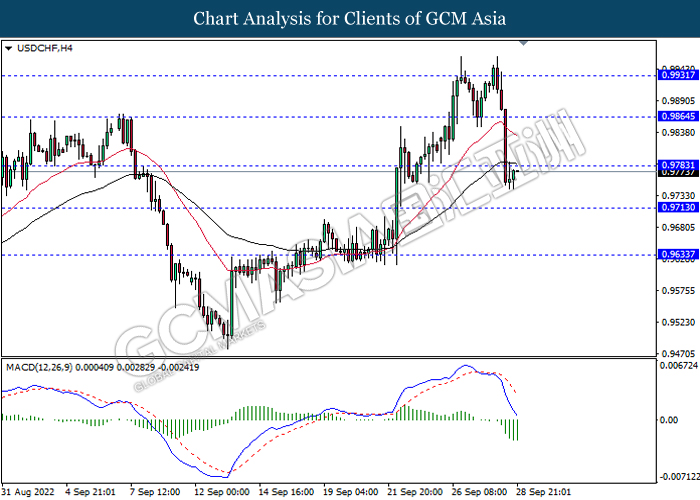Click the 0.95230 axis price value

pyautogui.click(x=678, y=322)
